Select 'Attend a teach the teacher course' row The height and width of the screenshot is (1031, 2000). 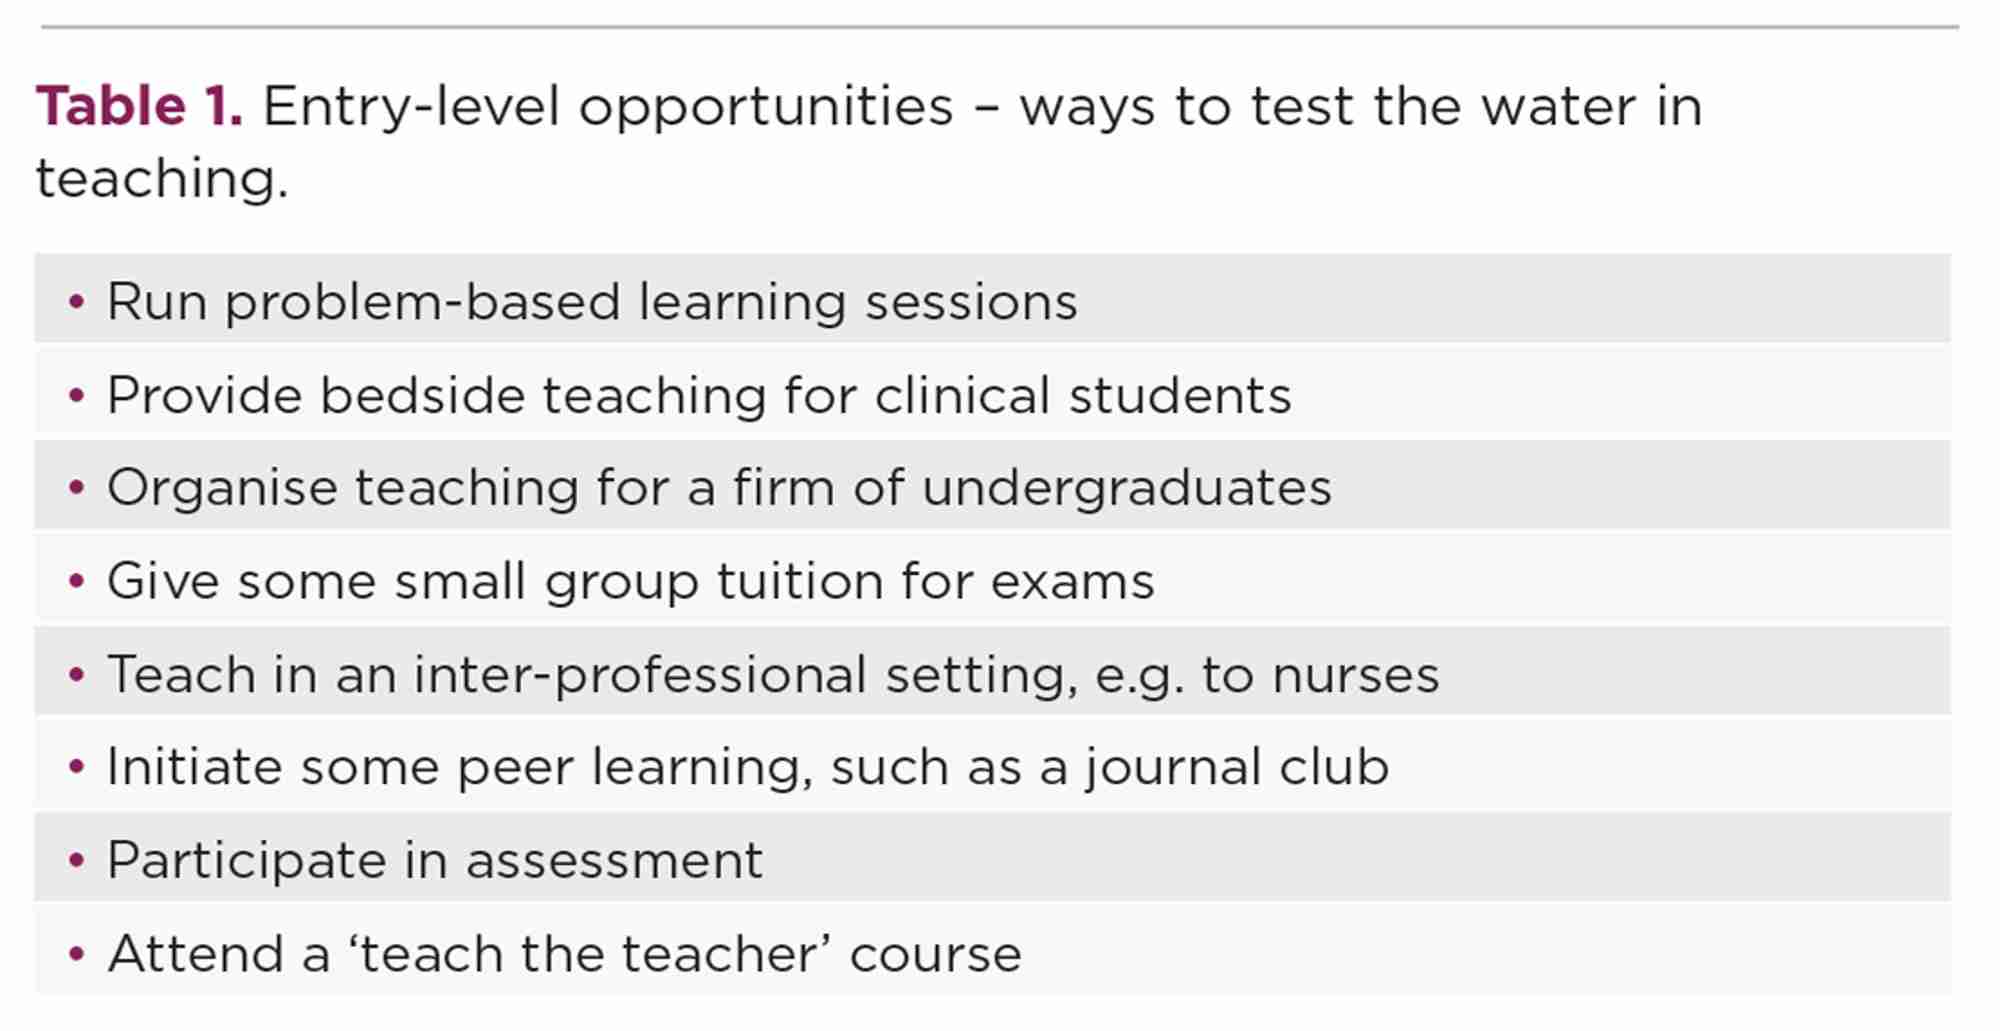click(992, 950)
